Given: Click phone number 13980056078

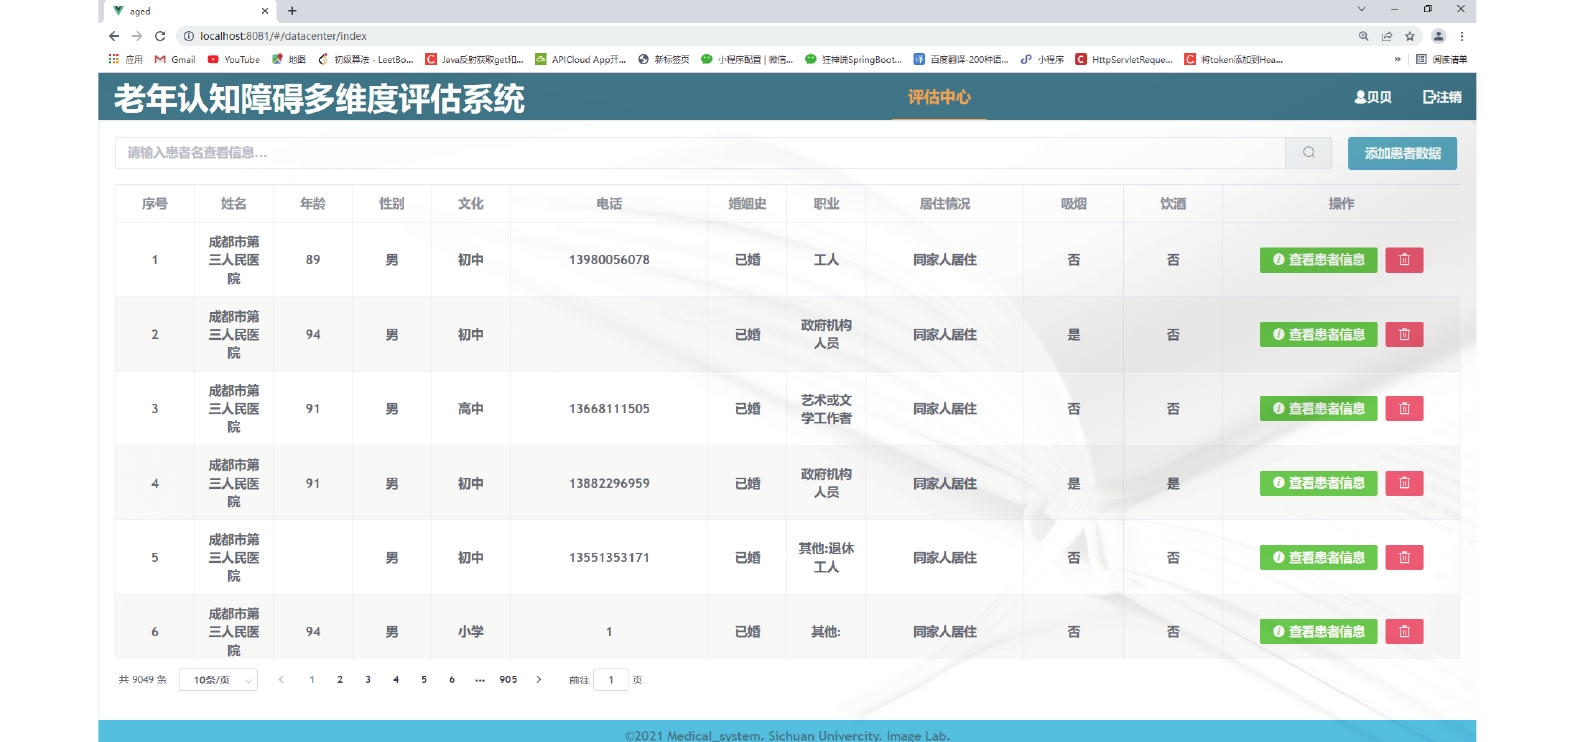Looking at the screenshot, I should (x=609, y=260).
